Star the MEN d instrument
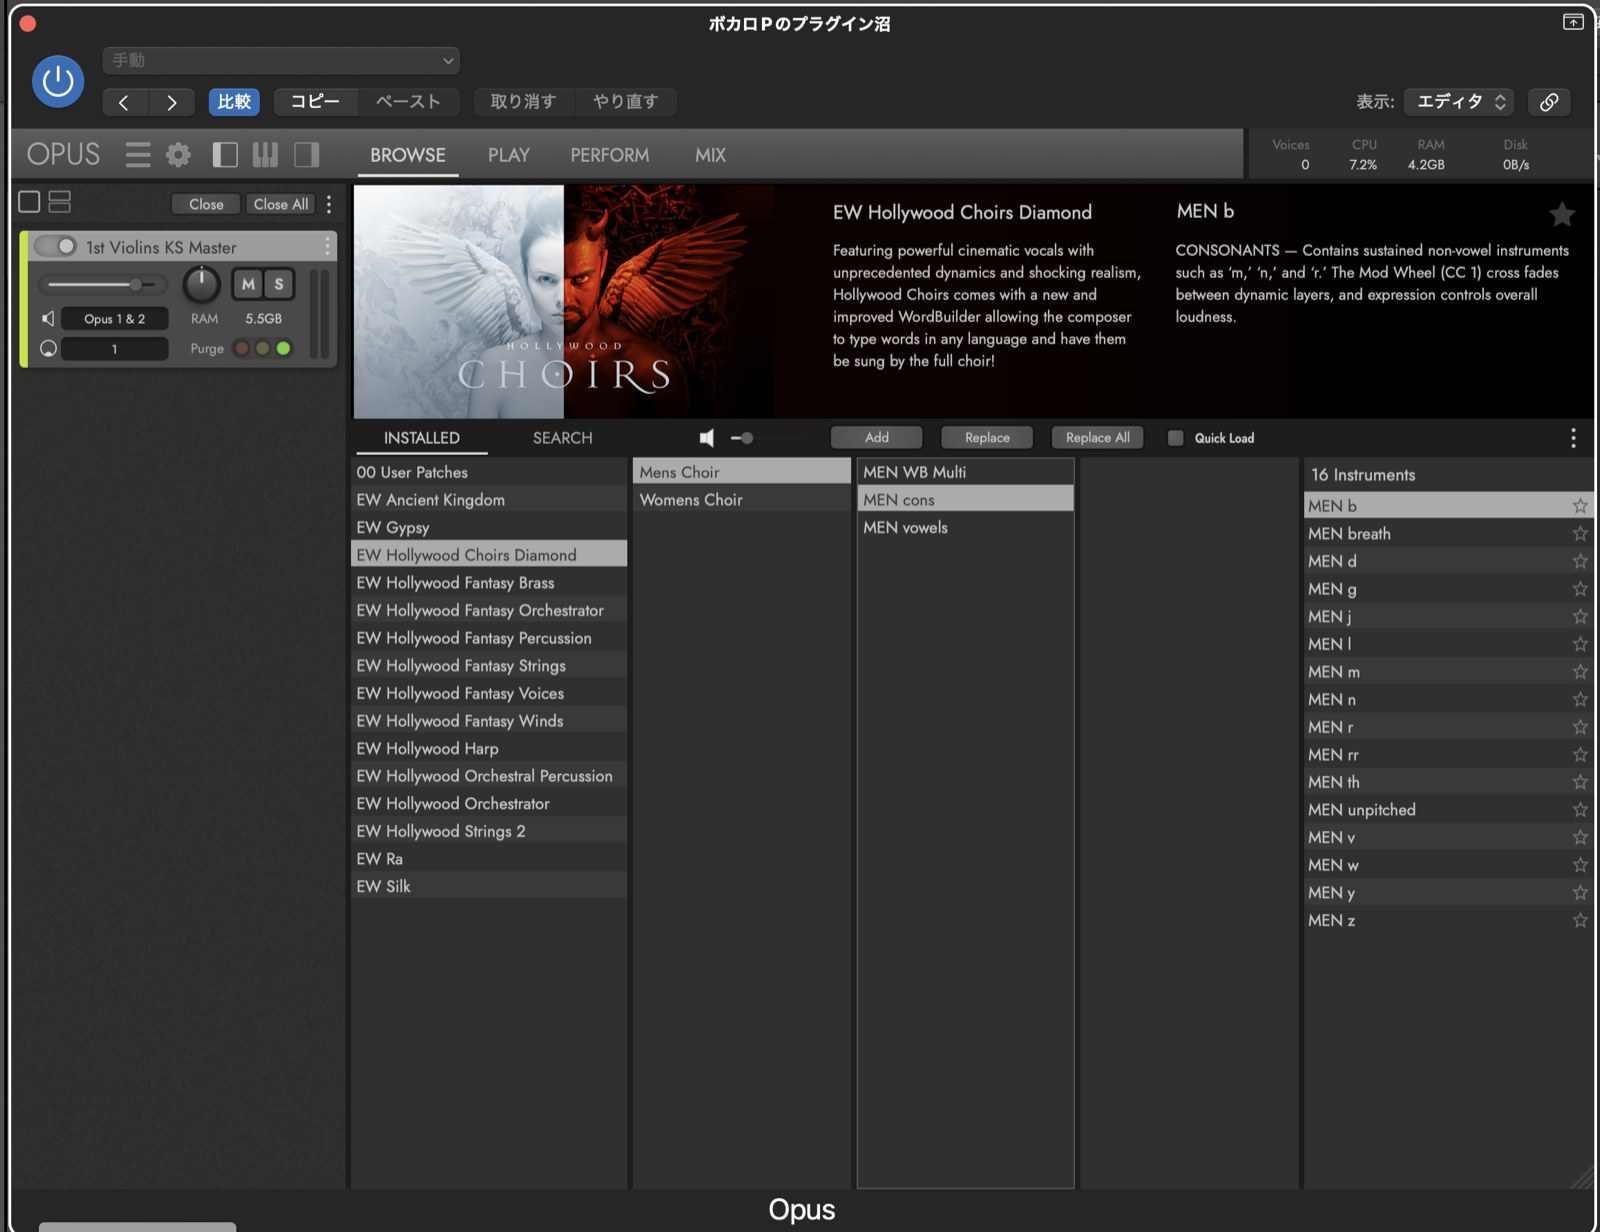The width and height of the screenshot is (1600, 1232). coord(1580,561)
